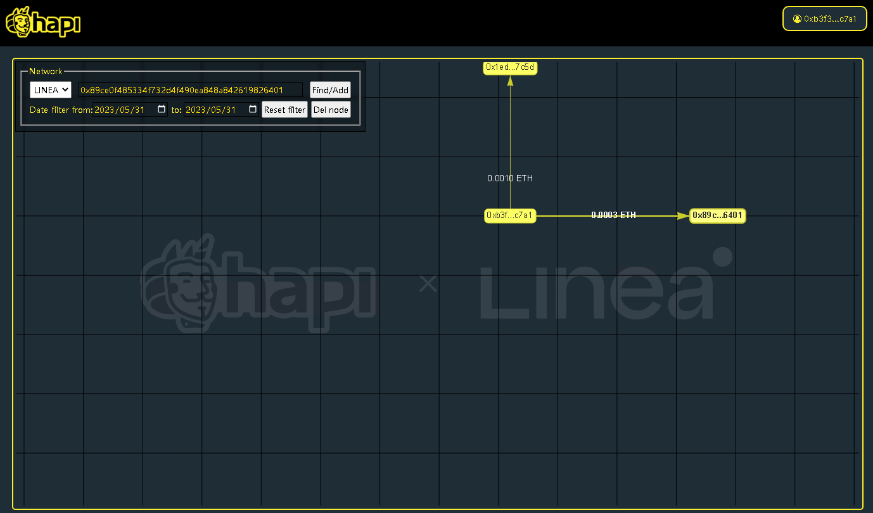Click the 0.0003 ETH edge label
Viewport: 873px width, 513px height.
pyautogui.click(x=613, y=215)
